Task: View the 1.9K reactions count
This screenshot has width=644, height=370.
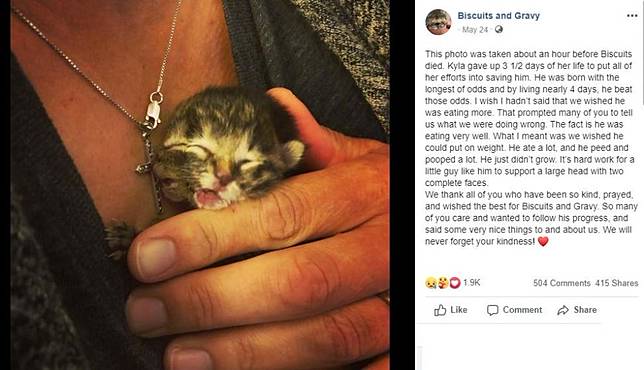Action: click(472, 283)
